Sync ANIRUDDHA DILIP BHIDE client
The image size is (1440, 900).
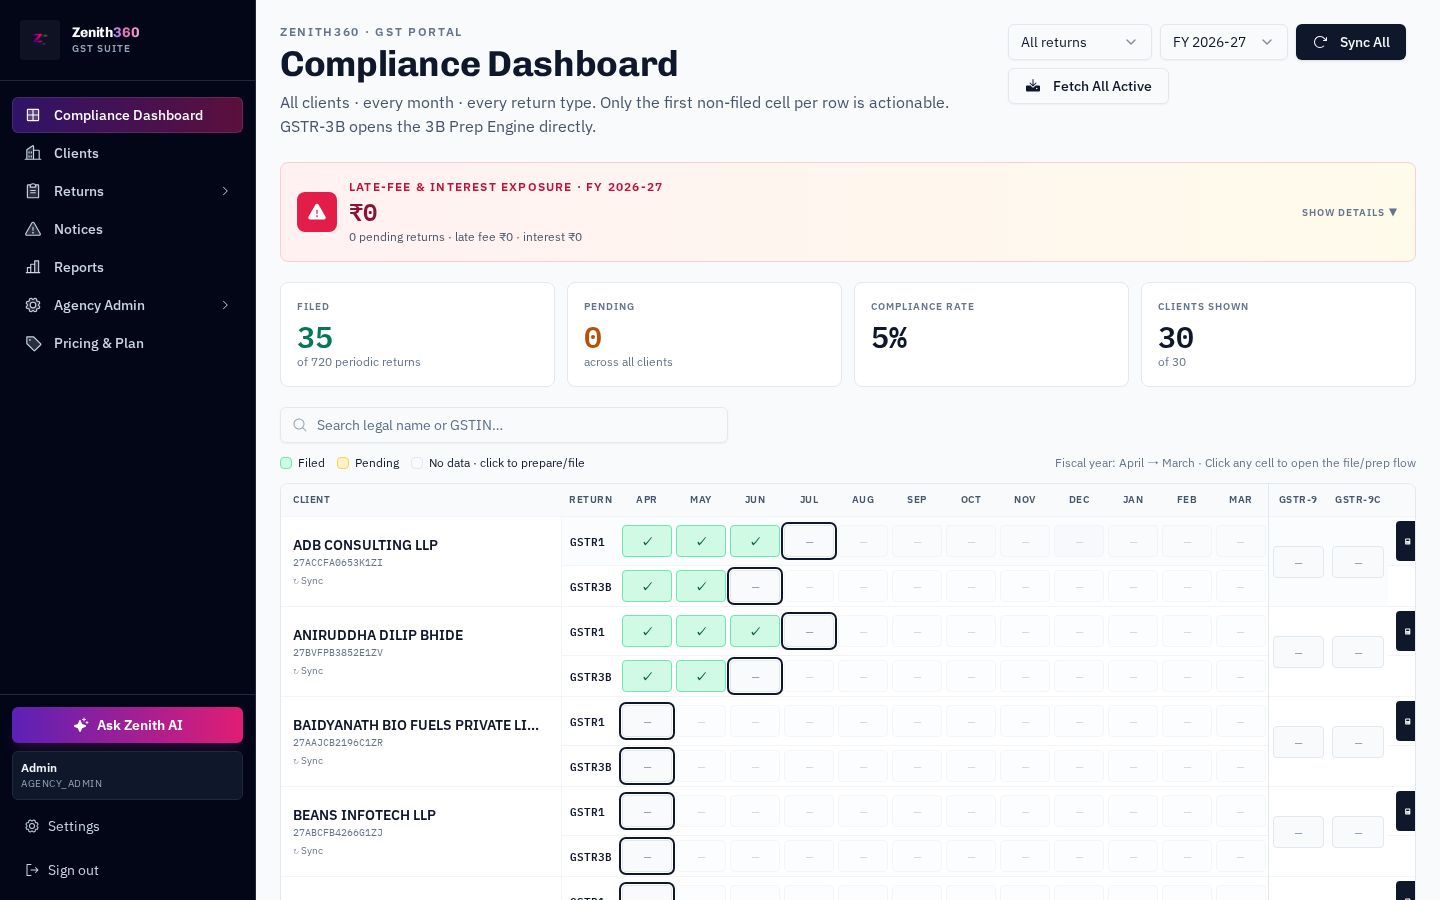pyautogui.click(x=308, y=671)
